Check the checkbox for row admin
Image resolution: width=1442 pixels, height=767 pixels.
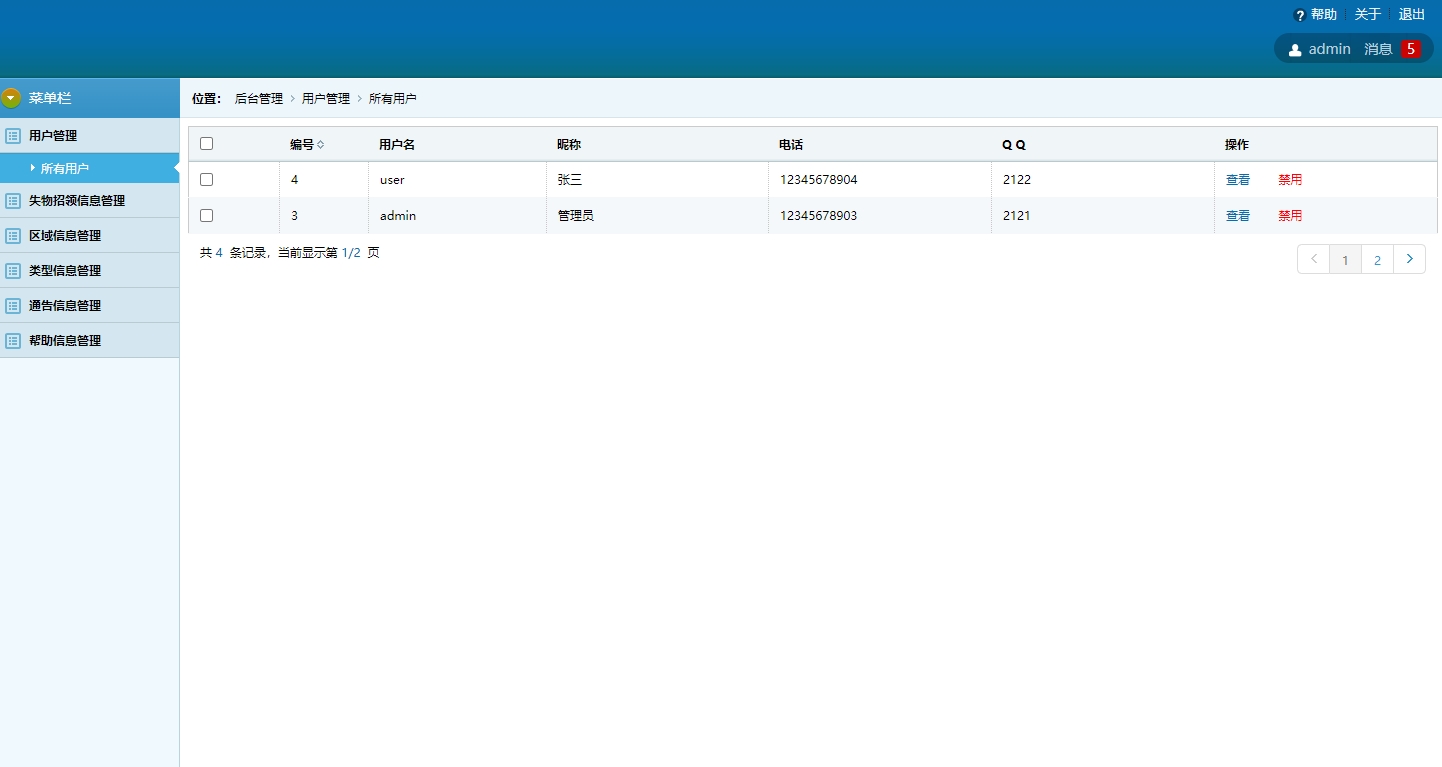pyautogui.click(x=207, y=216)
